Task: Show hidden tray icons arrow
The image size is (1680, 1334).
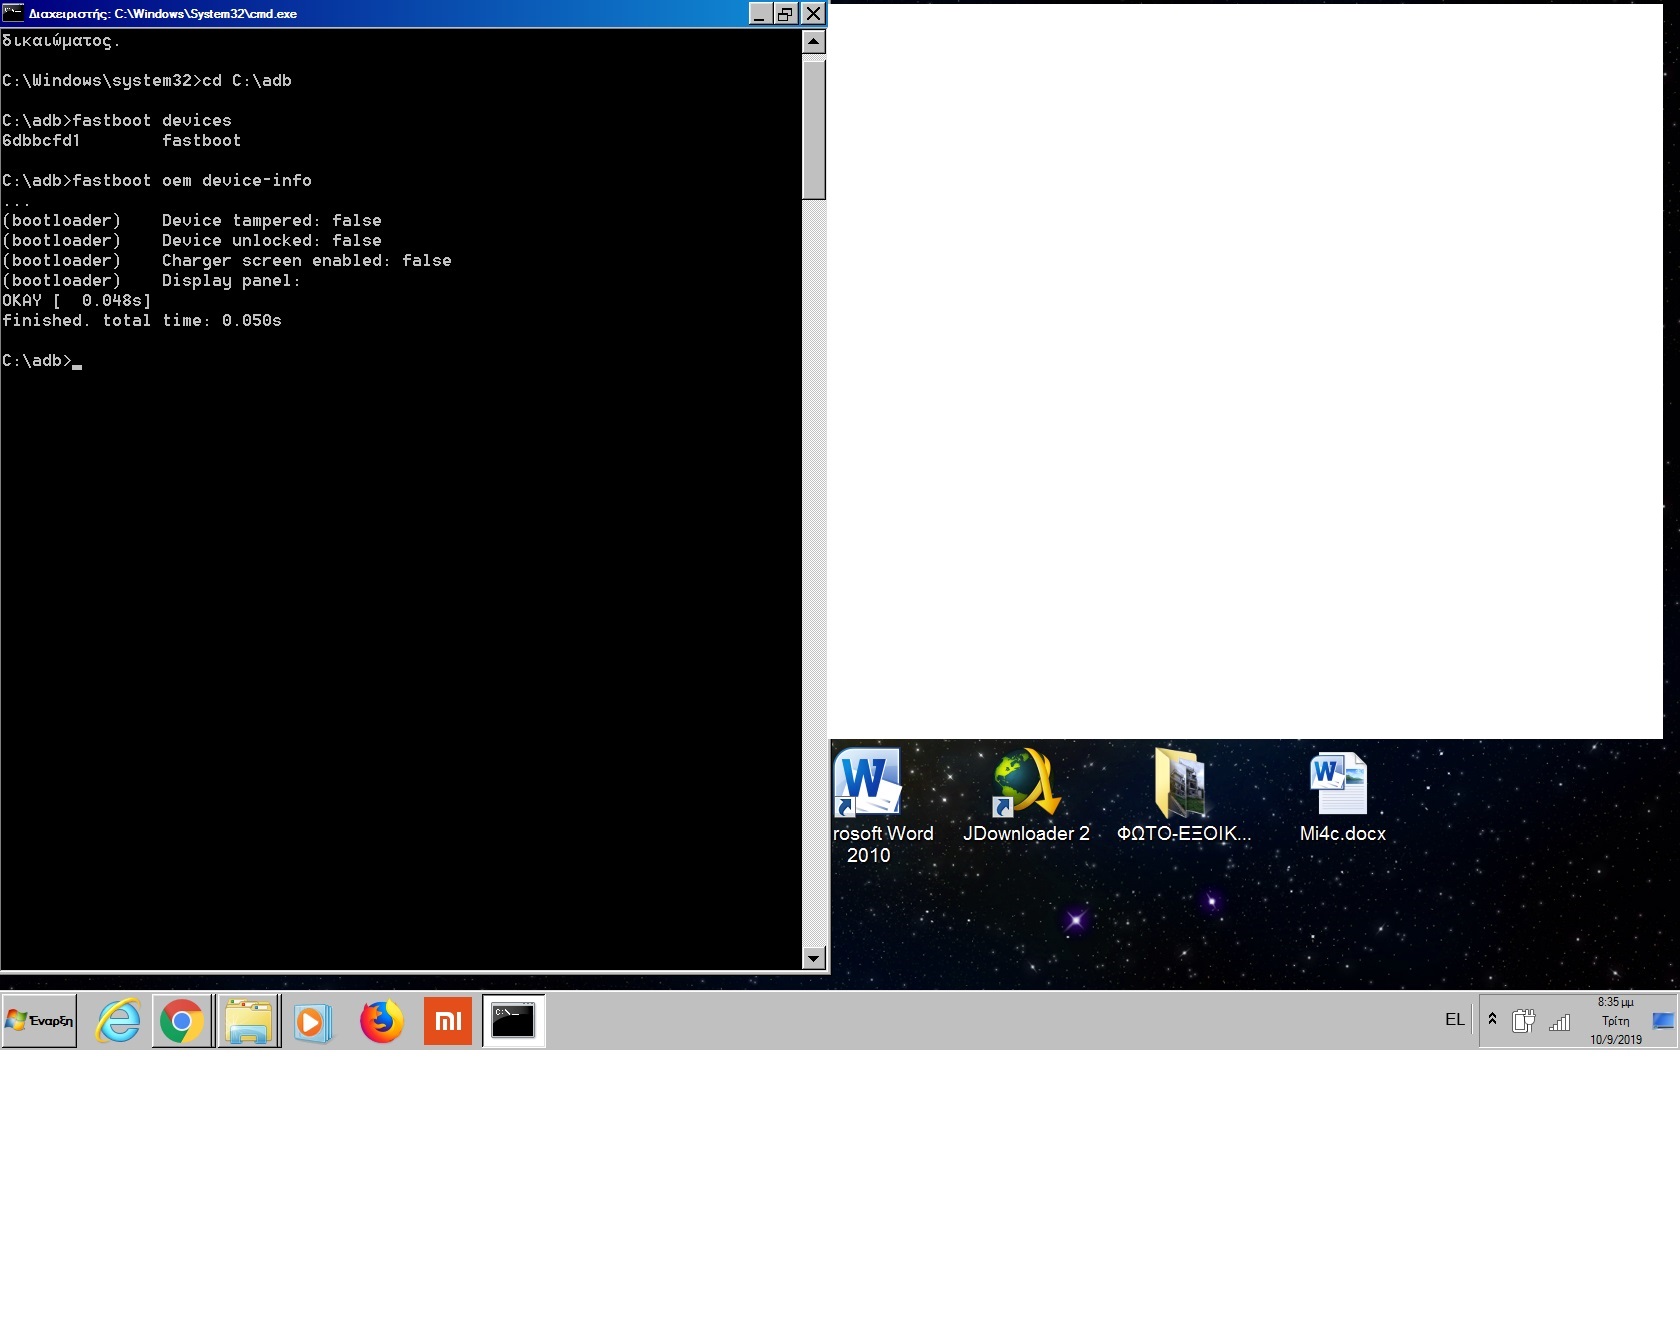Action: 1492,1019
